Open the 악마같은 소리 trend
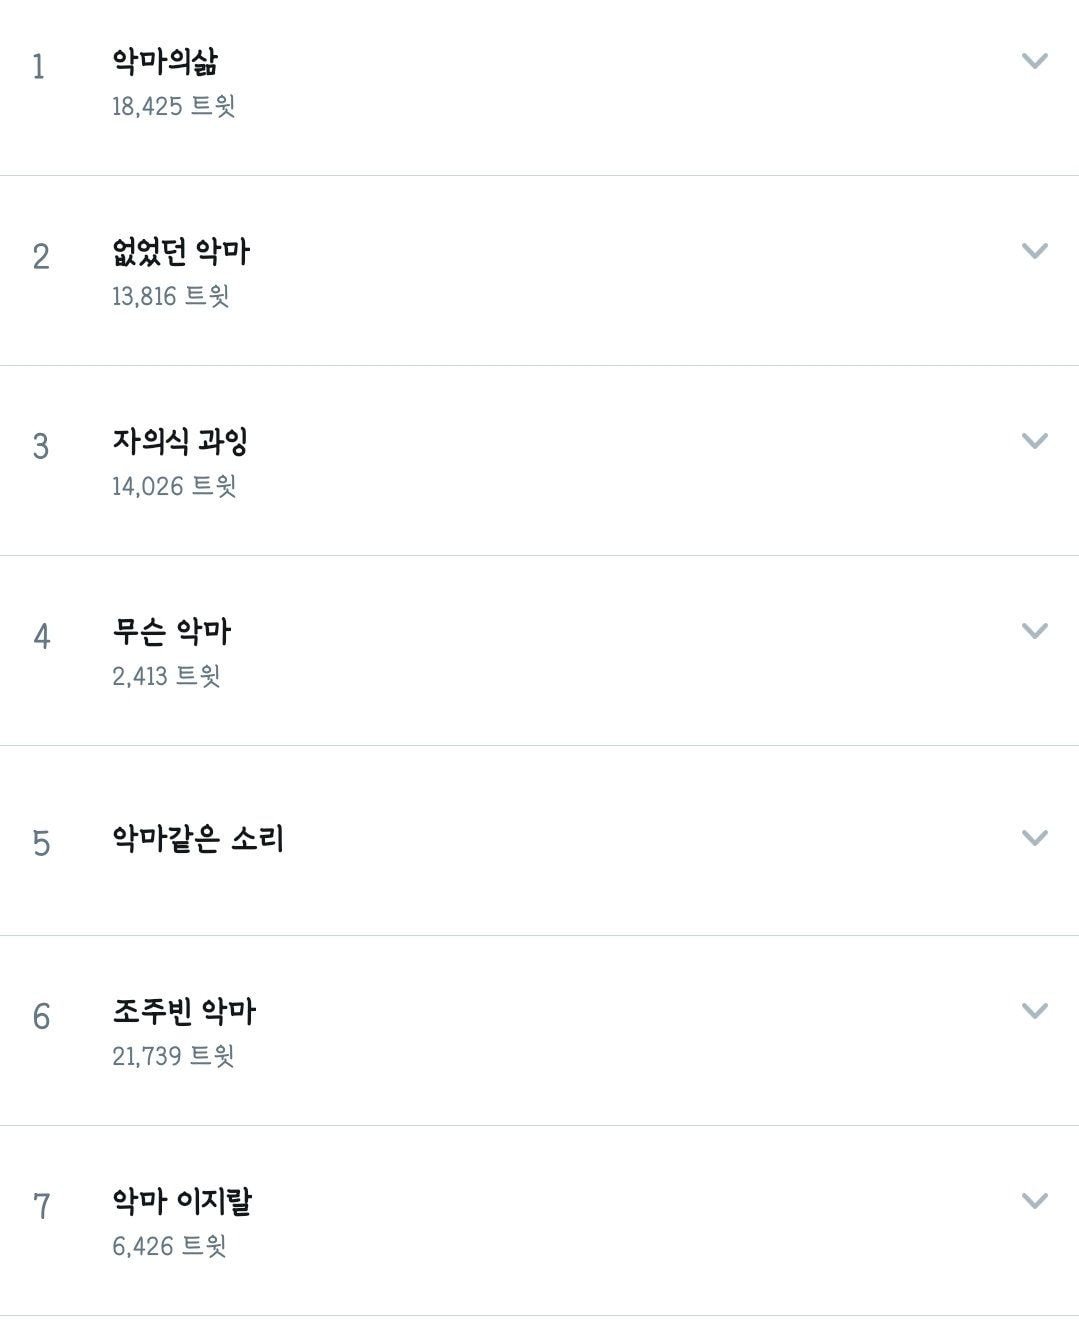The image size is (1079, 1327). click(x=198, y=839)
